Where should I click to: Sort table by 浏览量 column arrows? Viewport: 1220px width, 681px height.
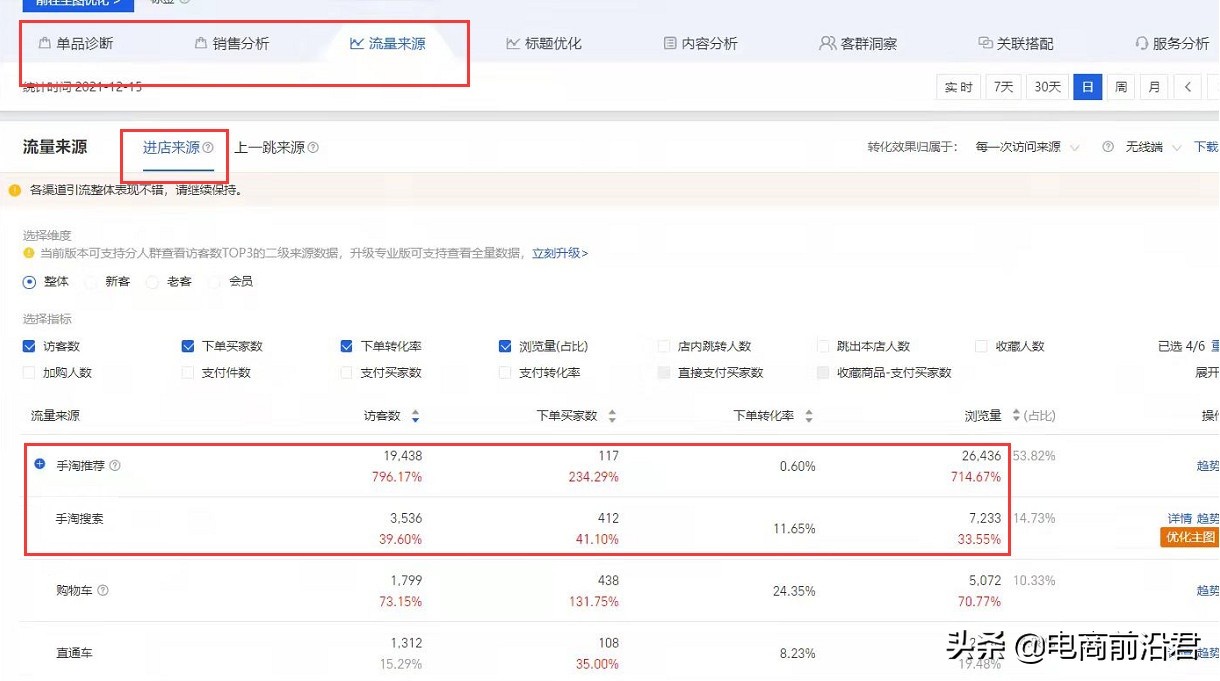1016,416
